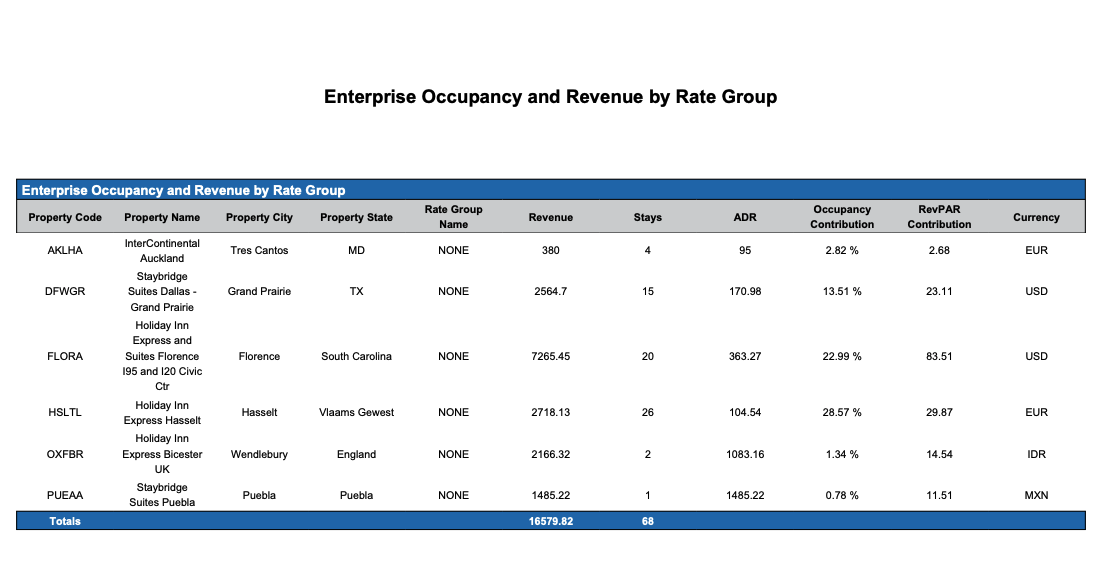The height and width of the screenshot is (577, 1106).
Task: Select the Rate Group Name column header
Action: (x=453, y=217)
